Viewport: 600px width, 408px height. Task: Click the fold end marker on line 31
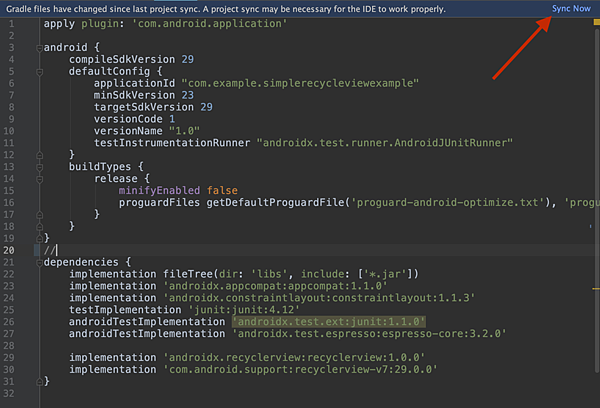(39, 382)
